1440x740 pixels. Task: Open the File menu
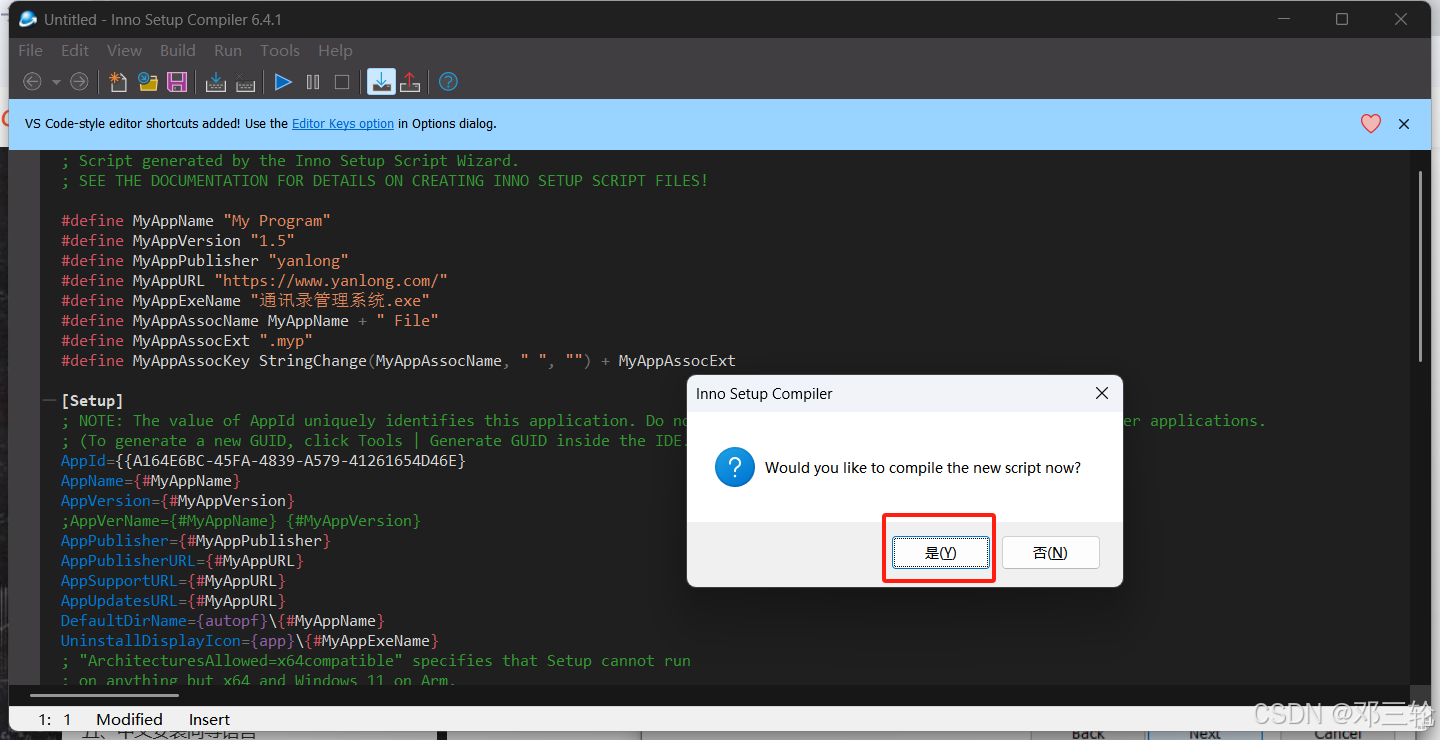pyautogui.click(x=31, y=50)
